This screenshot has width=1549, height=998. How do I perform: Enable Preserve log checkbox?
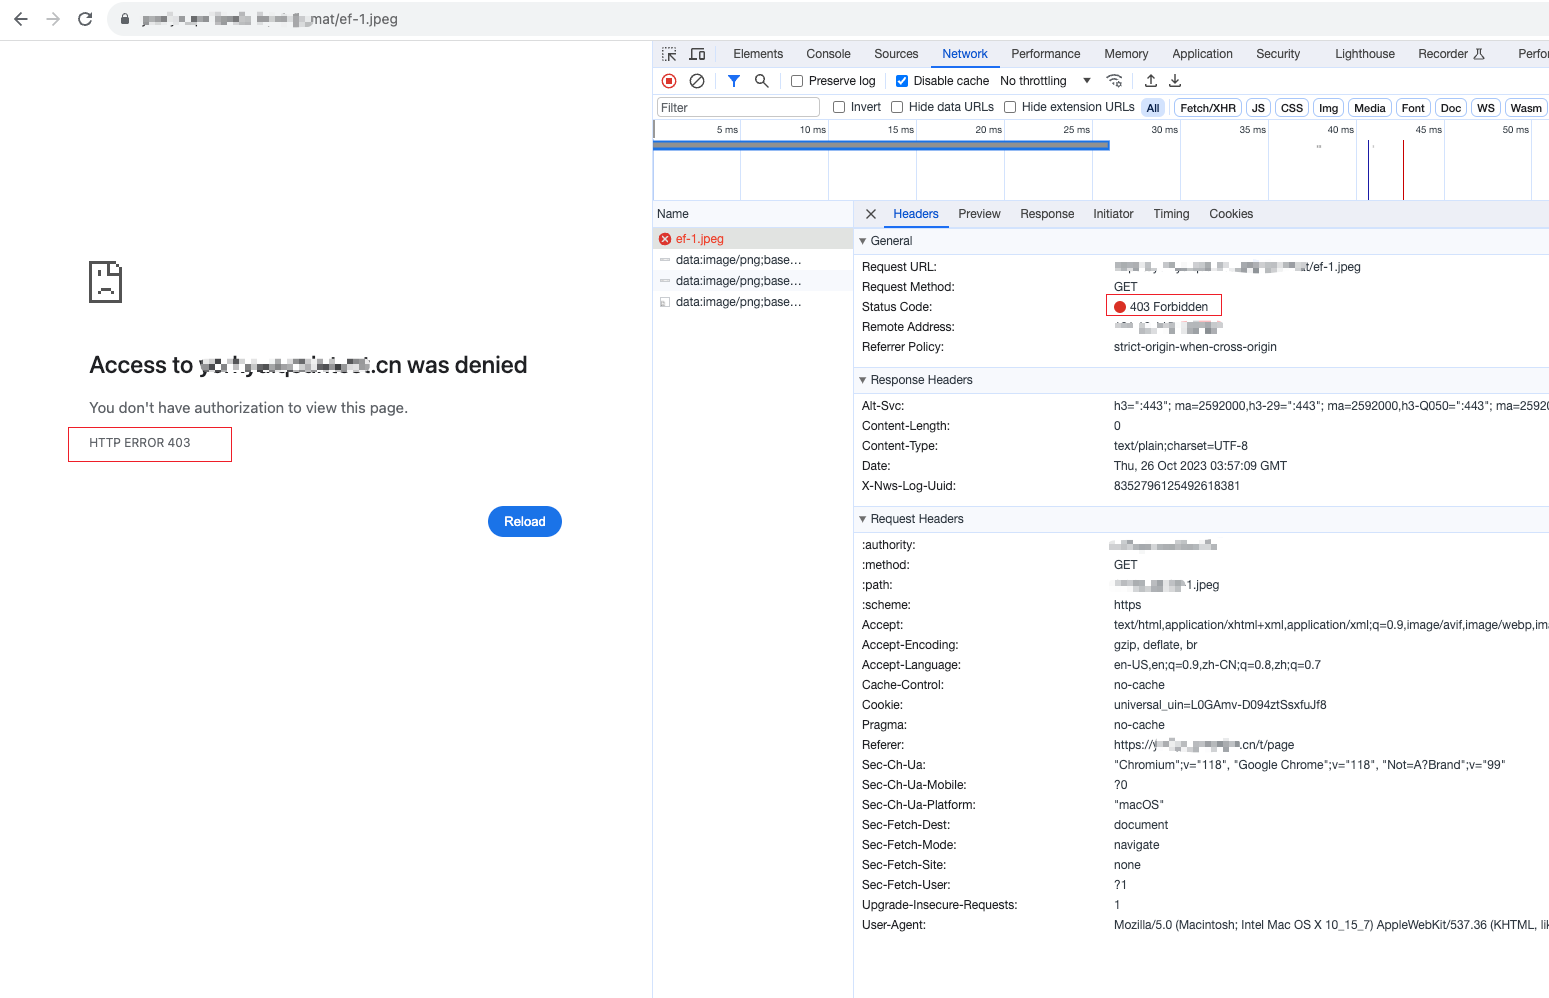point(797,81)
